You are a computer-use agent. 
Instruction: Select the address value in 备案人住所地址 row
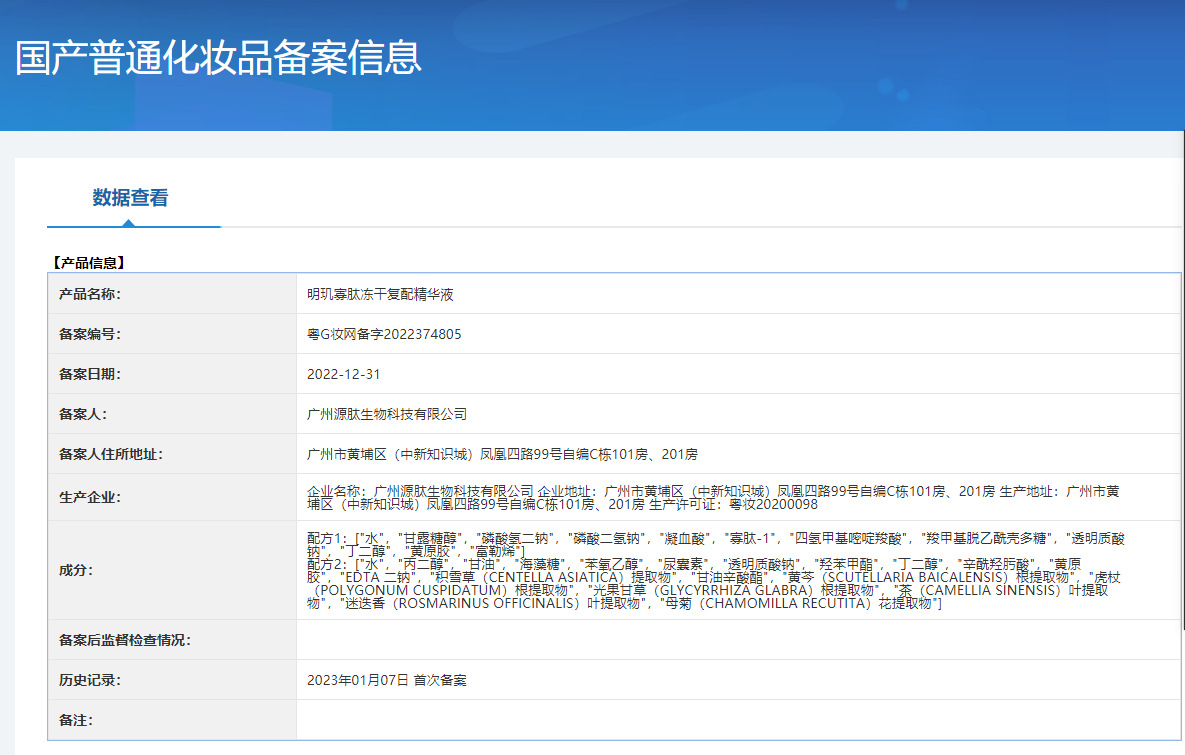pos(502,454)
